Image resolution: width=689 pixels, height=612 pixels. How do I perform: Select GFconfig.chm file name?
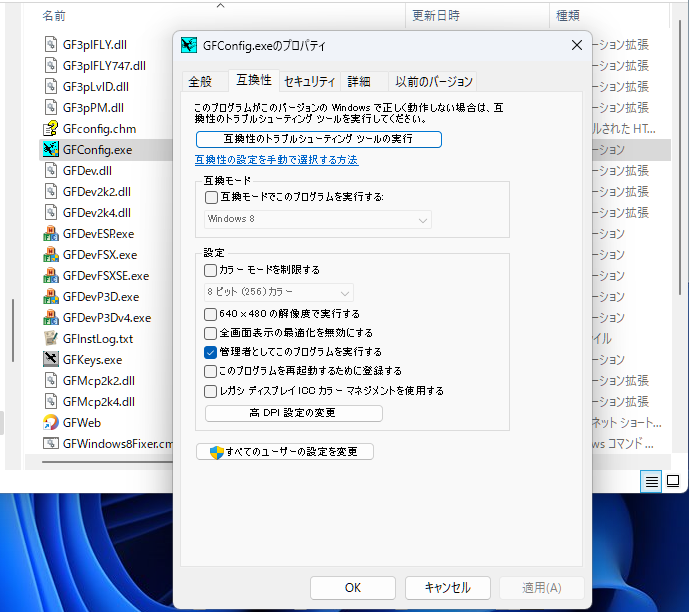pyautogui.click(x=99, y=129)
